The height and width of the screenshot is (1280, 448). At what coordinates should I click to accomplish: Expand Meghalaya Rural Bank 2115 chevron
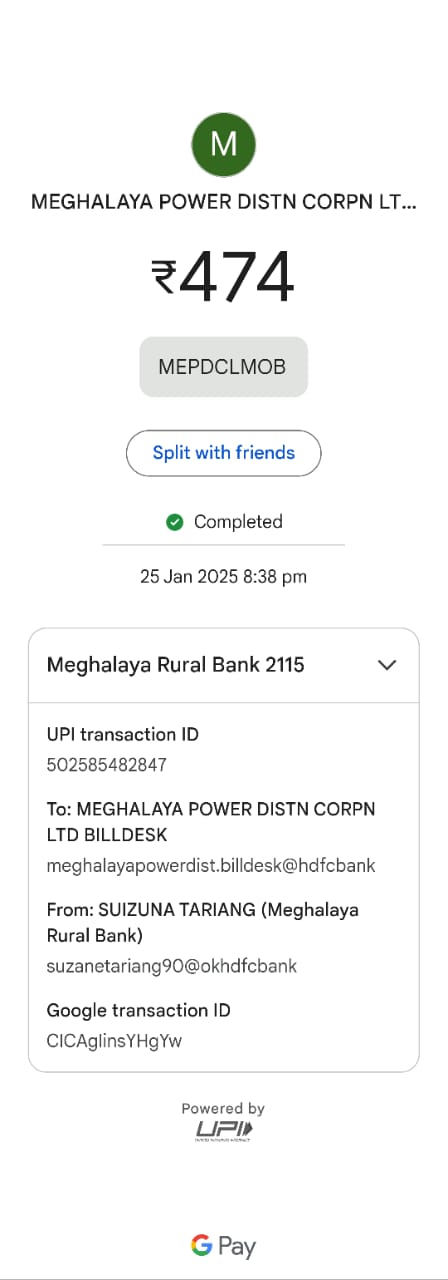[387, 666]
